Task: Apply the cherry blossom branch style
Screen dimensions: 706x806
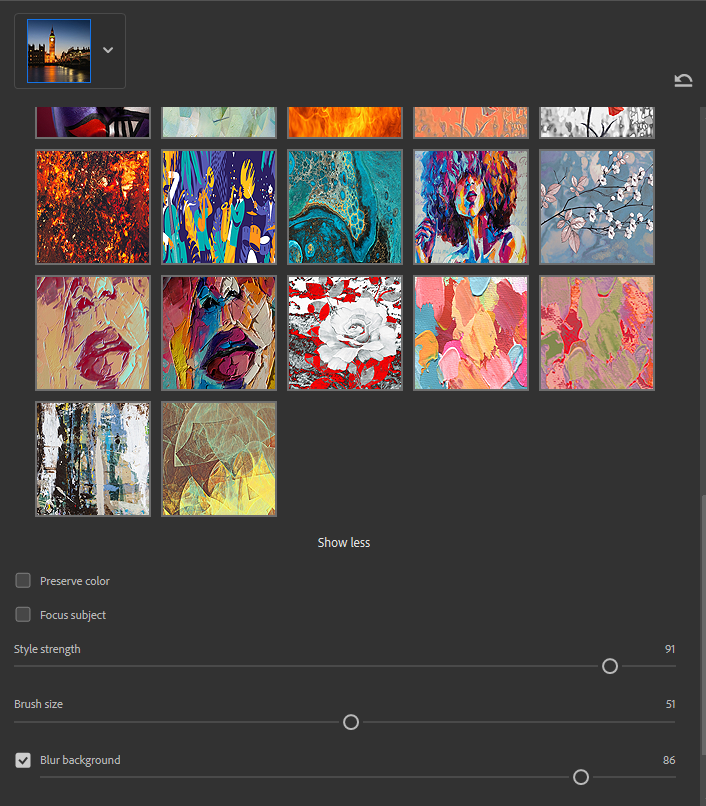Action: click(597, 207)
